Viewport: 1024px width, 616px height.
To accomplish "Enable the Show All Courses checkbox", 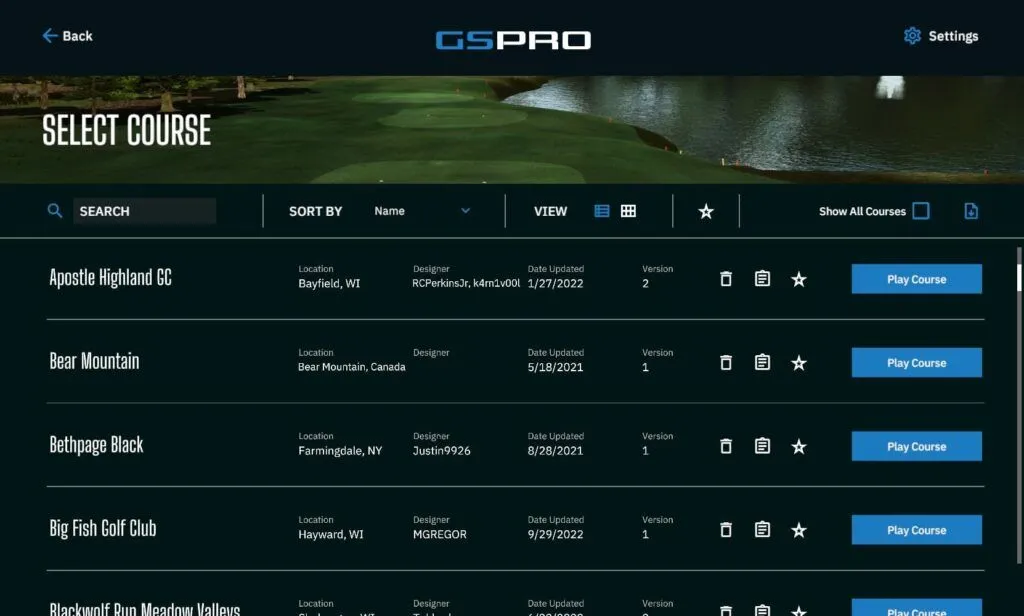I will [x=921, y=211].
